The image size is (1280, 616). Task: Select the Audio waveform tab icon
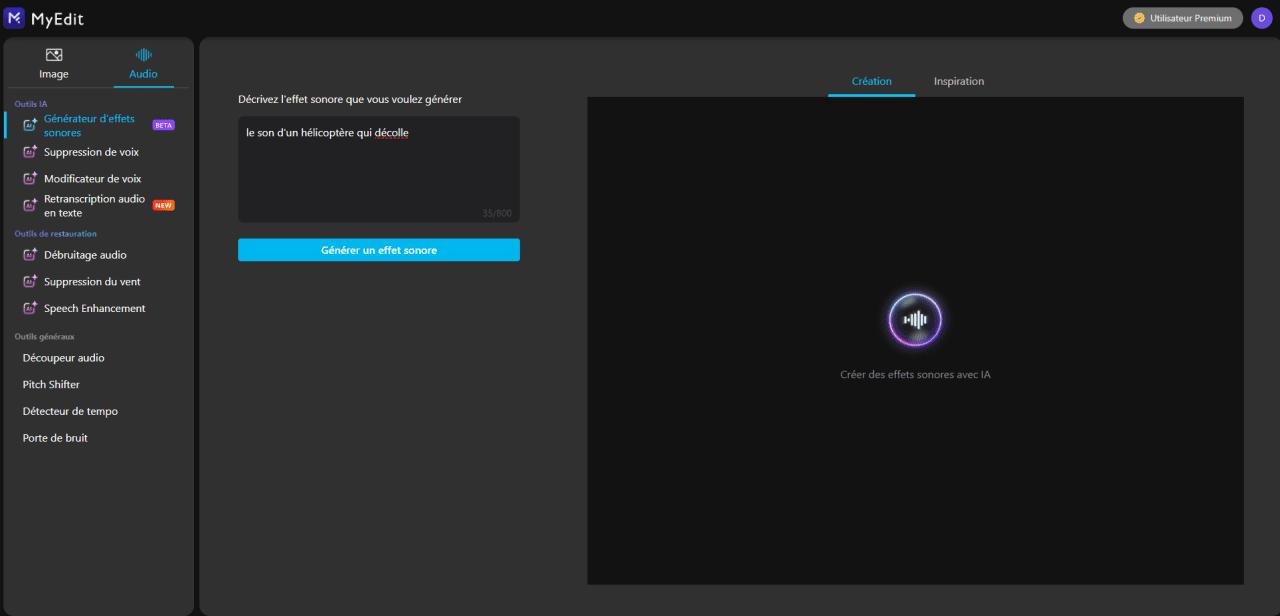click(143, 55)
